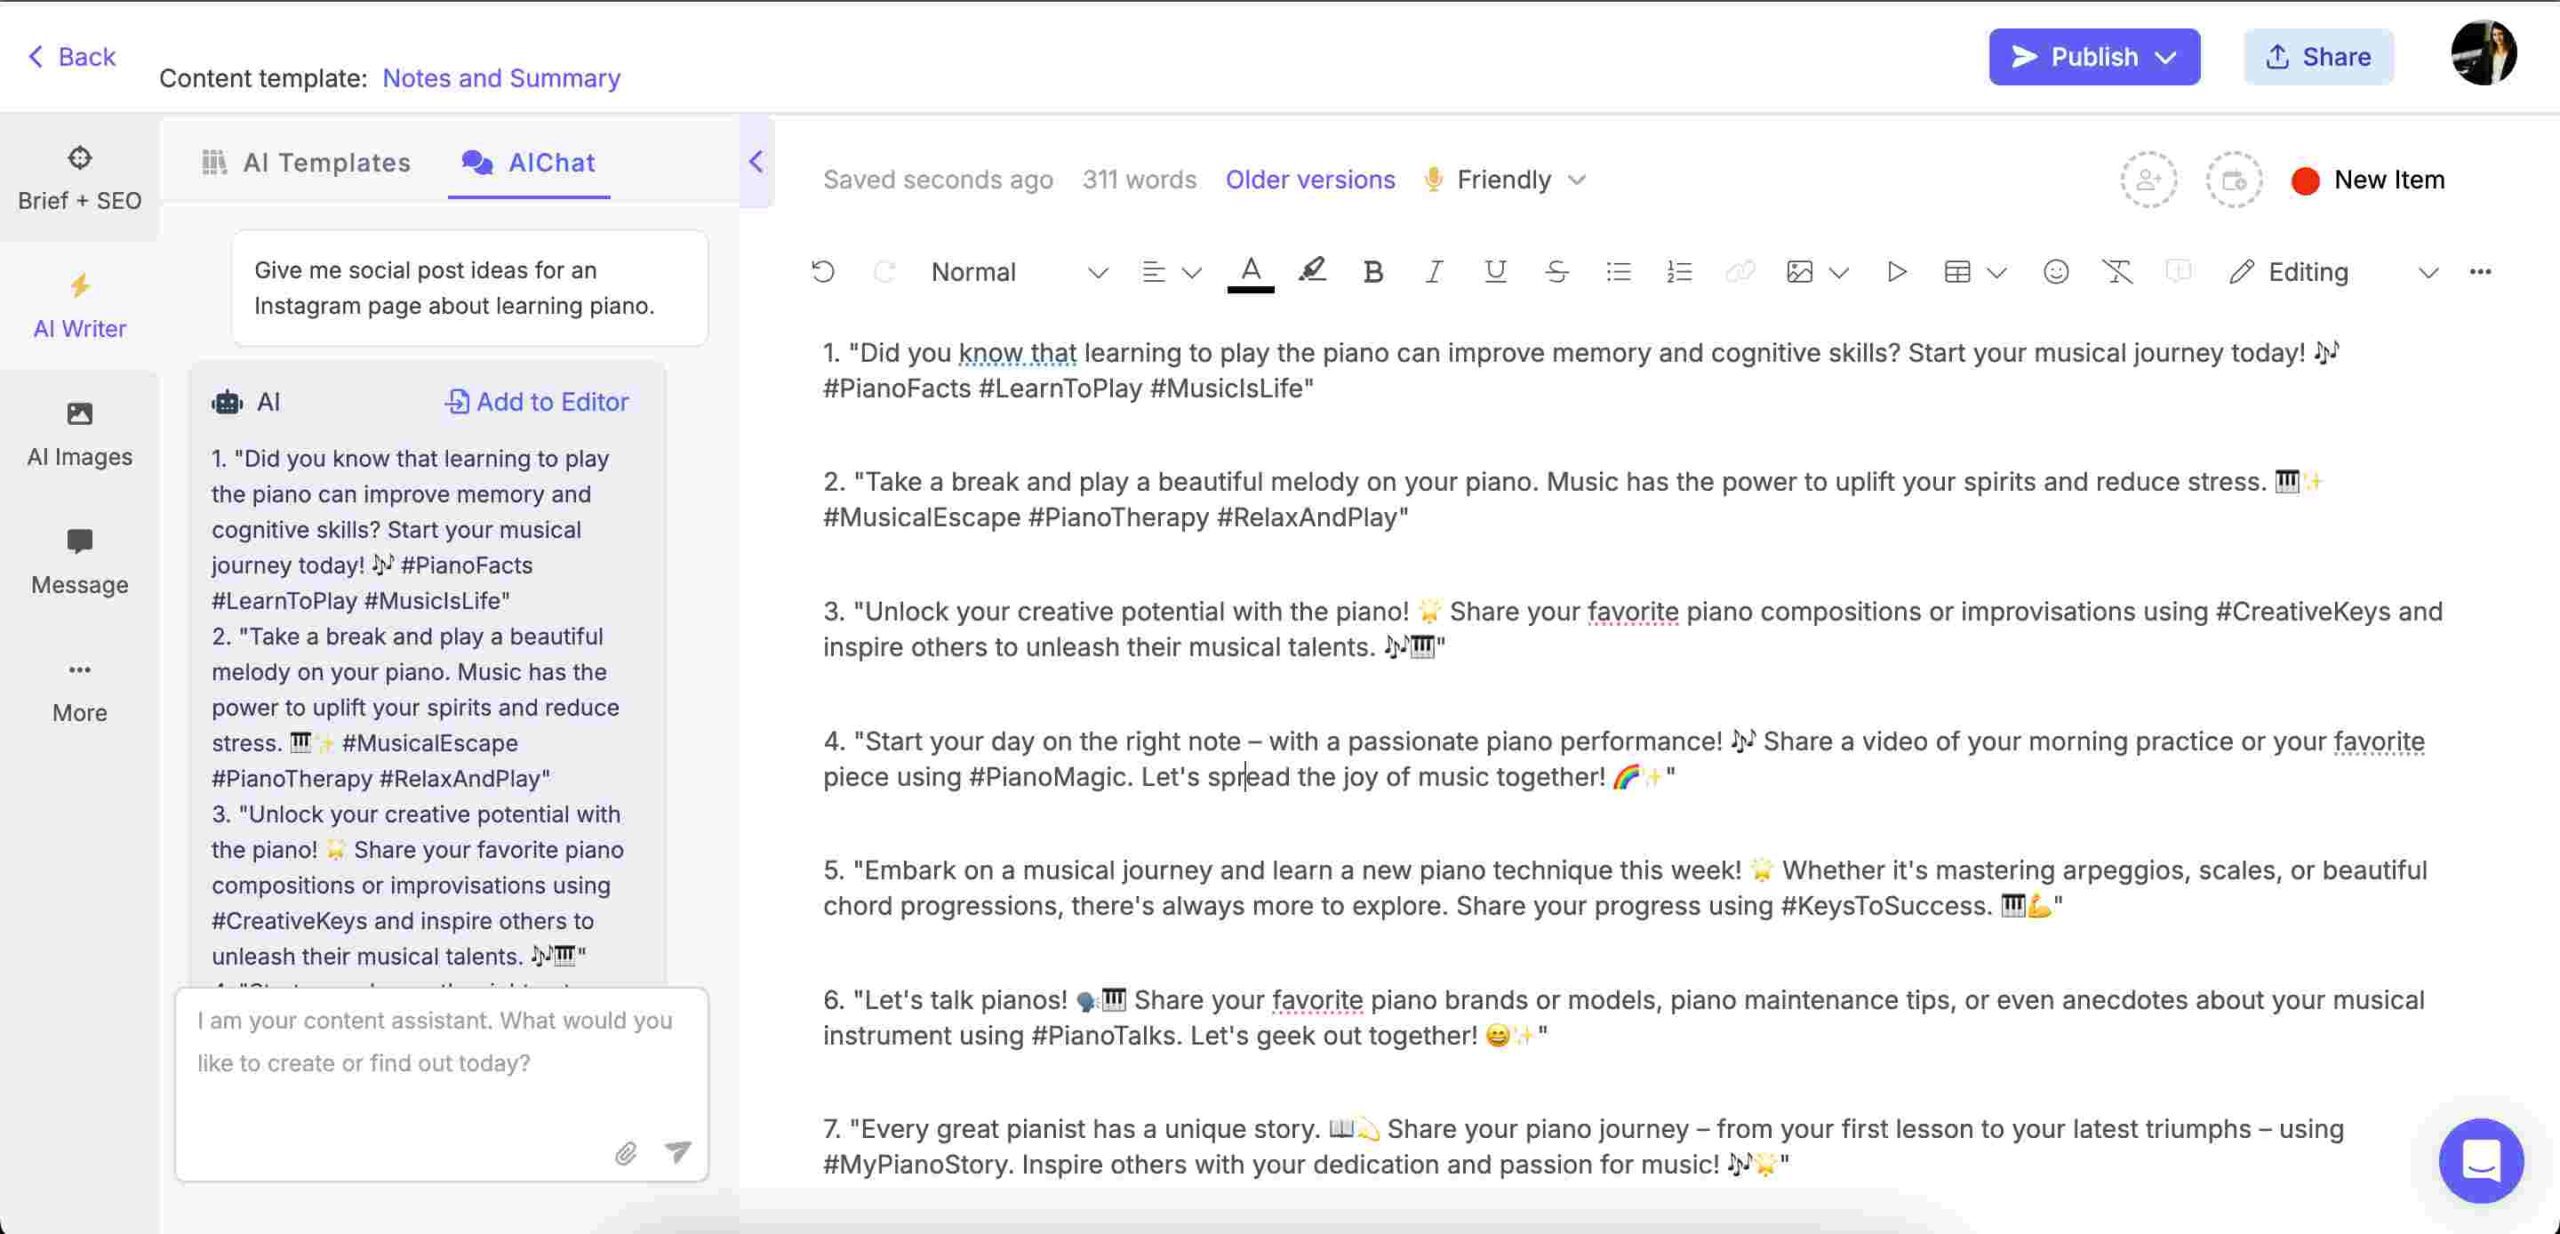Screen dimensions: 2560x1234
Task: Open Older versions link
Action: click(1309, 180)
